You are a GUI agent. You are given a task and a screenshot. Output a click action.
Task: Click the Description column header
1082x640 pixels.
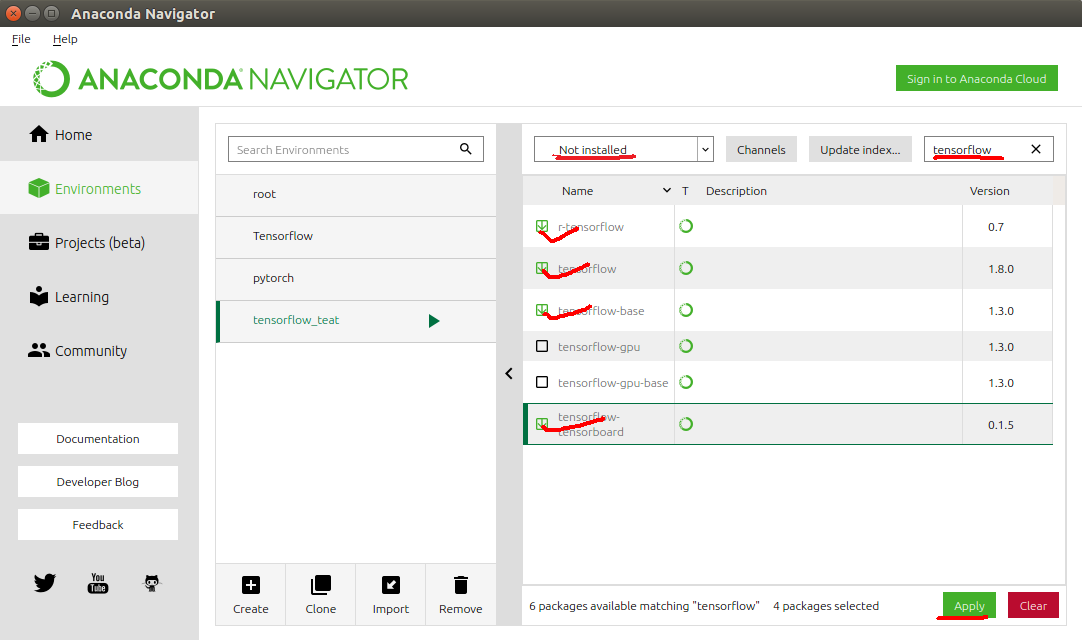click(x=736, y=191)
